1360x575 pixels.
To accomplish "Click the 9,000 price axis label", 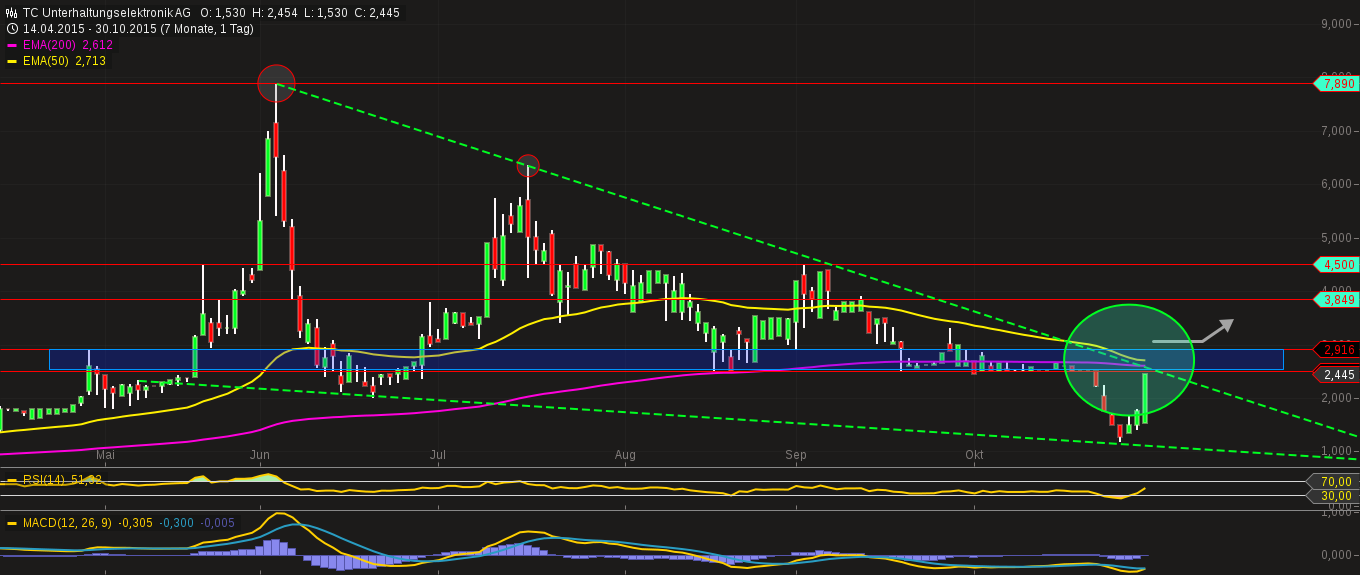I will click(1338, 24).
